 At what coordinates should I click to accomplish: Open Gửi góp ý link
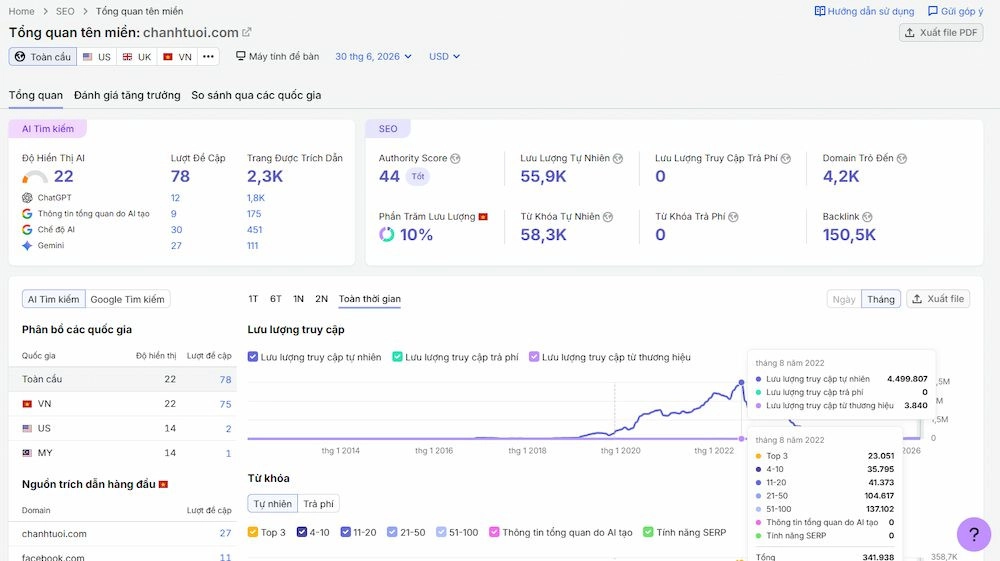955,11
